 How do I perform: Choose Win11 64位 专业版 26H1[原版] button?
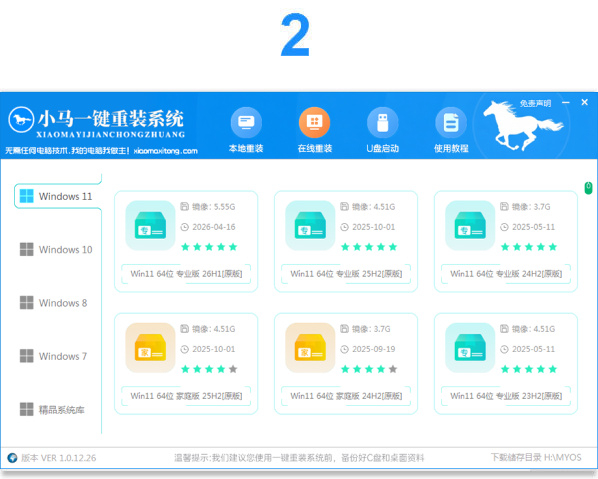coord(186,274)
